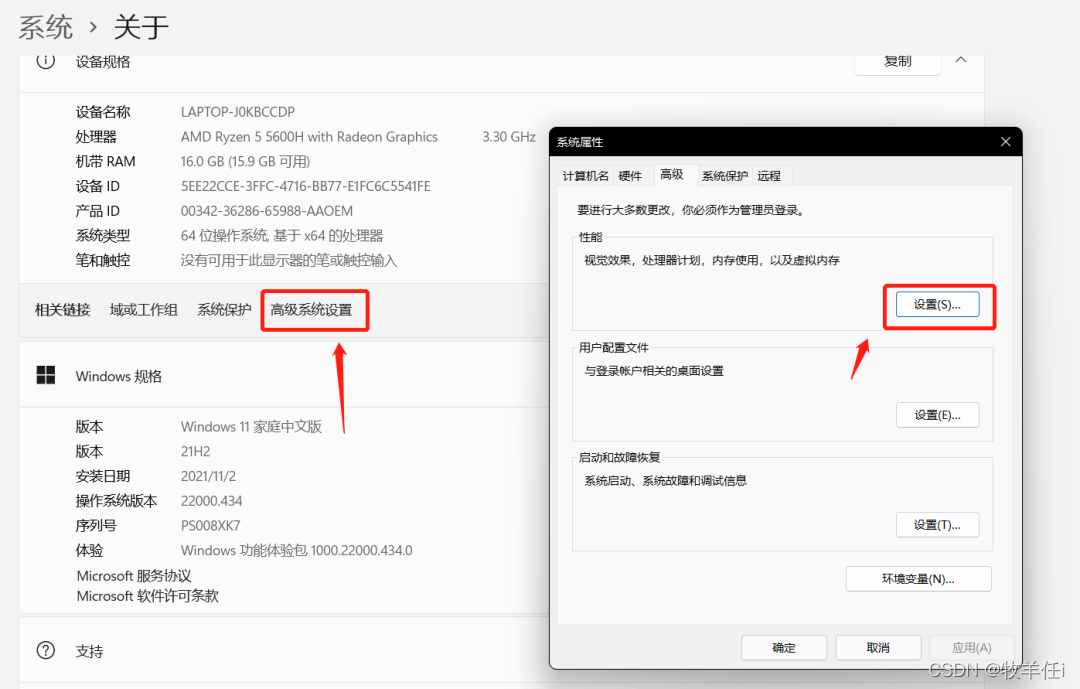1080x689 pixels.
Task: Select serial number PS008XK7
Action: (210, 526)
